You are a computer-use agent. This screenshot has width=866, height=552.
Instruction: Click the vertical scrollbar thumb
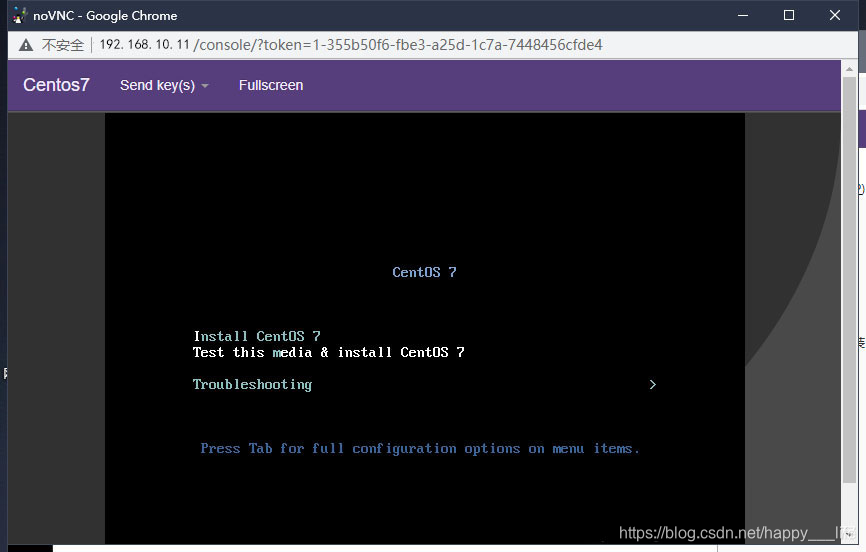[849, 280]
